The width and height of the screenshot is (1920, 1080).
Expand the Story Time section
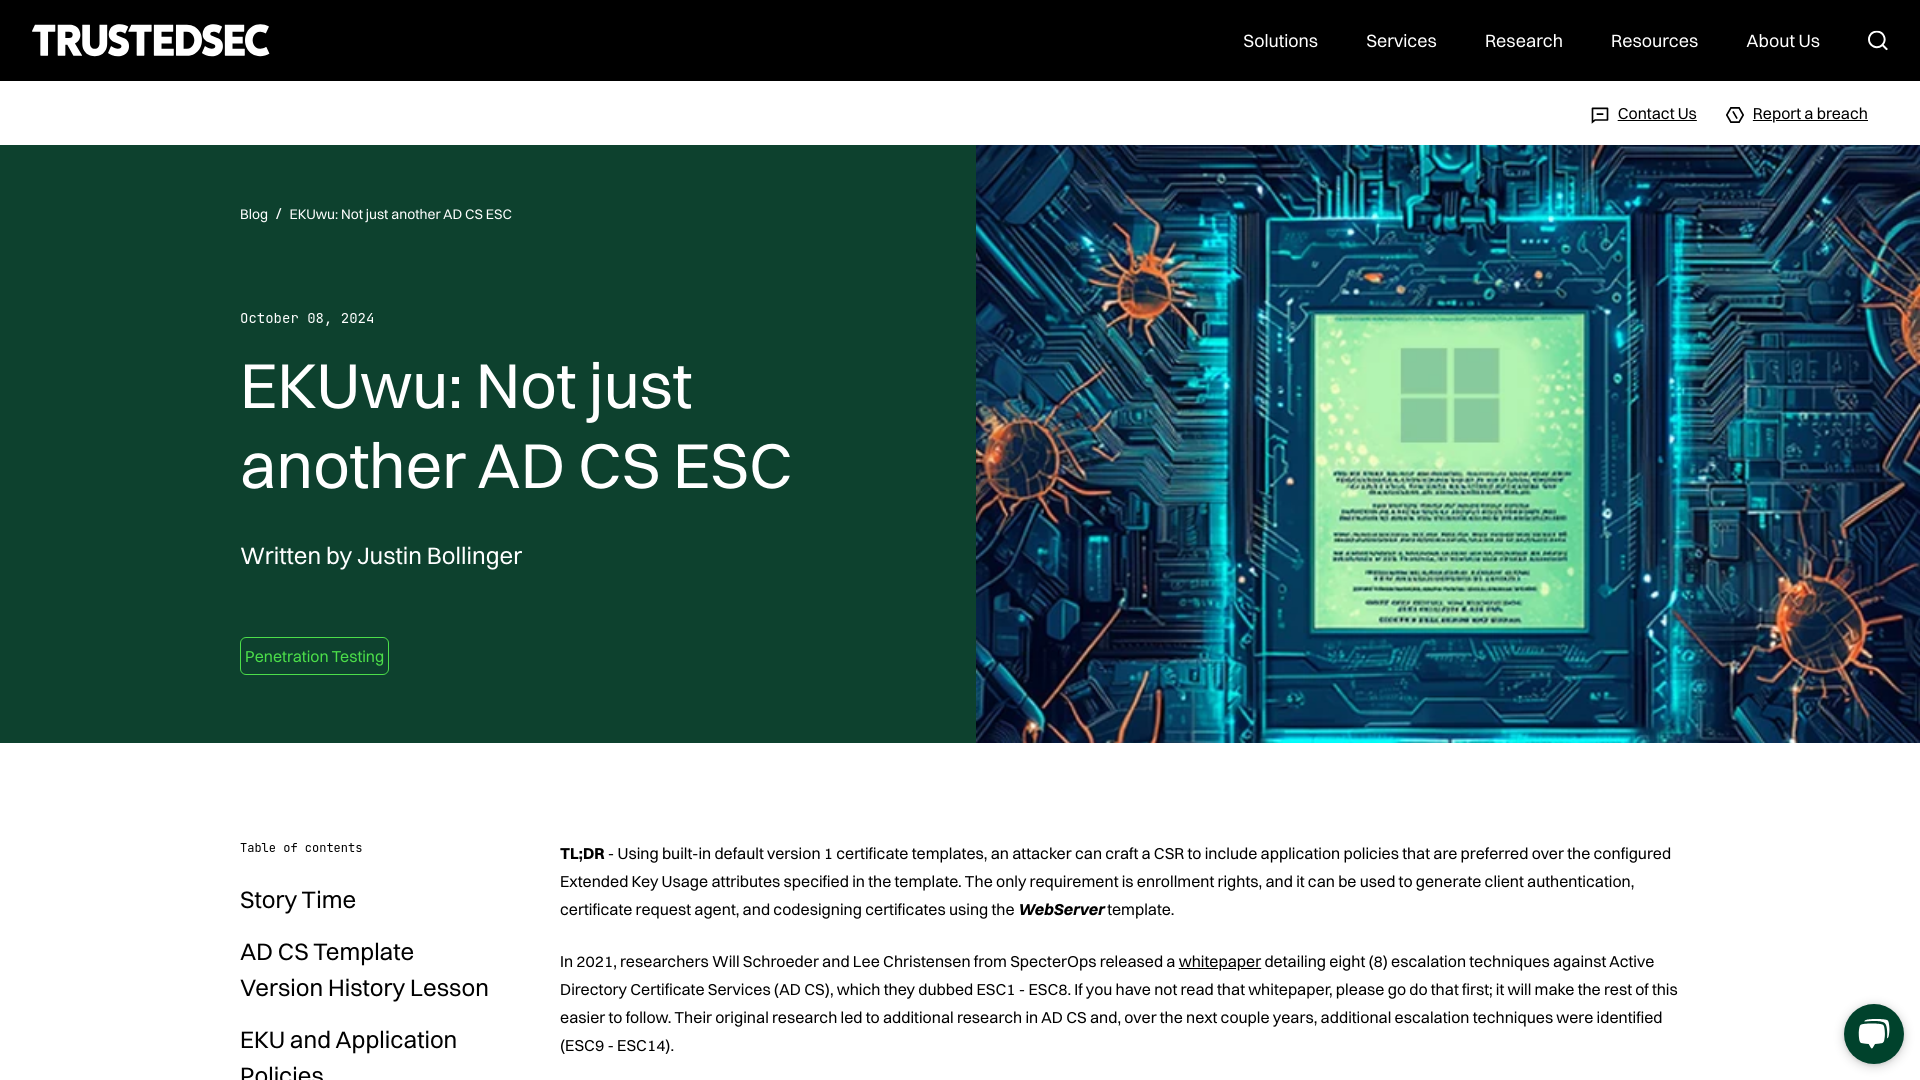click(x=298, y=898)
